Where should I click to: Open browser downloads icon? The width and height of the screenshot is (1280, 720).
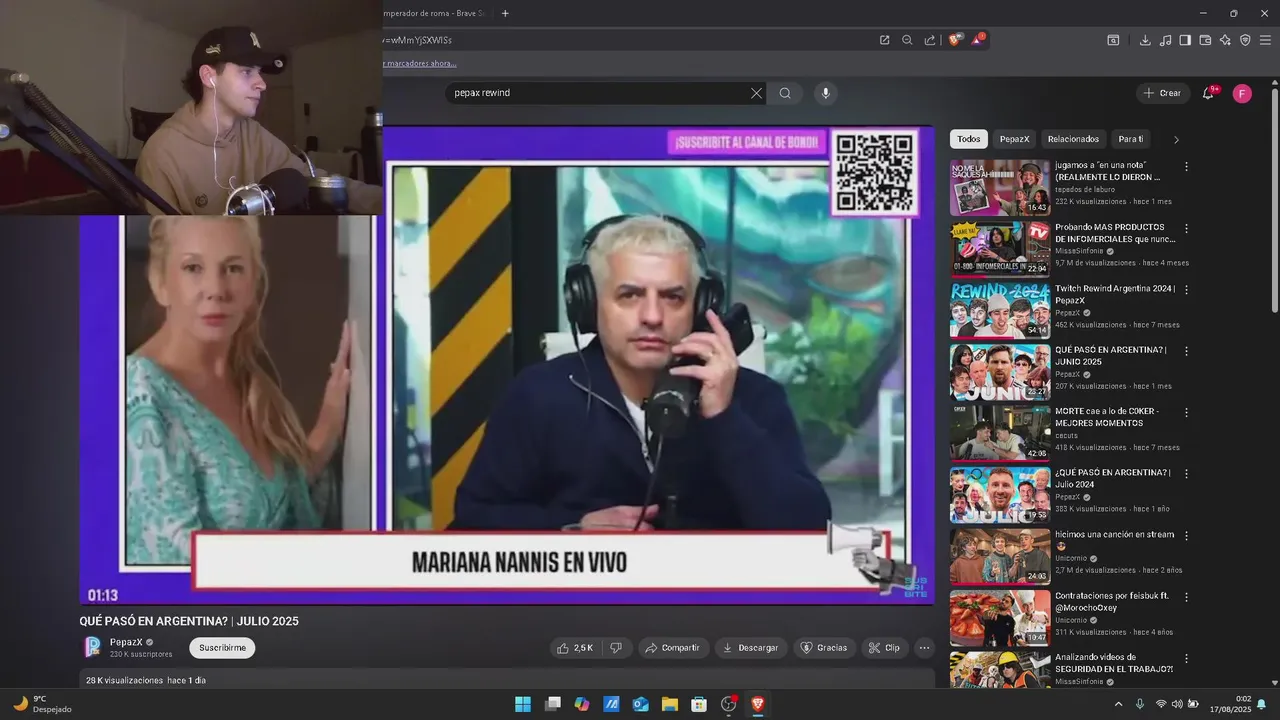tap(1145, 40)
